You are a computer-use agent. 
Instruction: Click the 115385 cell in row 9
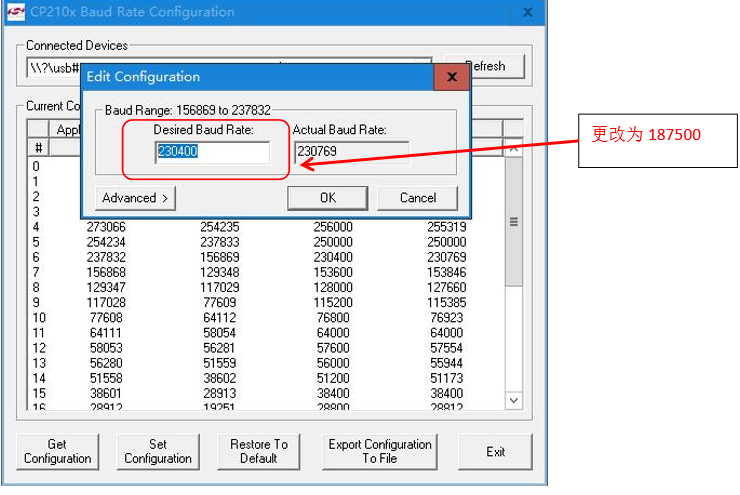447,302
